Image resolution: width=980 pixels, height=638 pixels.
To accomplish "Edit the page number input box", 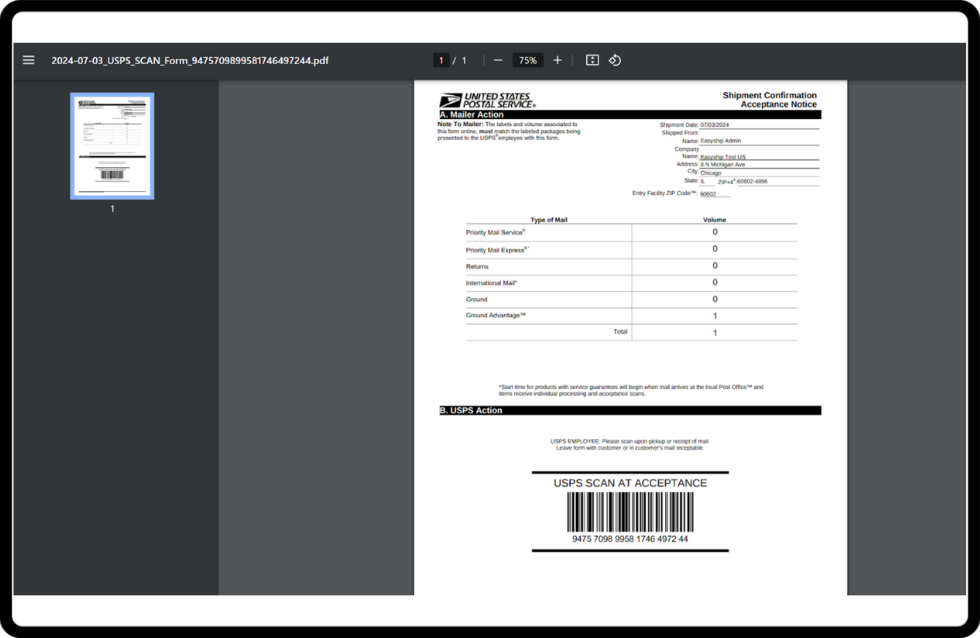I will pos(442,60).
